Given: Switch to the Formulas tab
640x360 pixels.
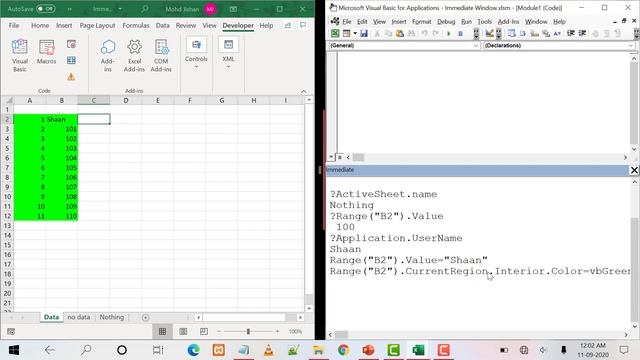Looking at the screenshot, I should [x=136, y=25].
